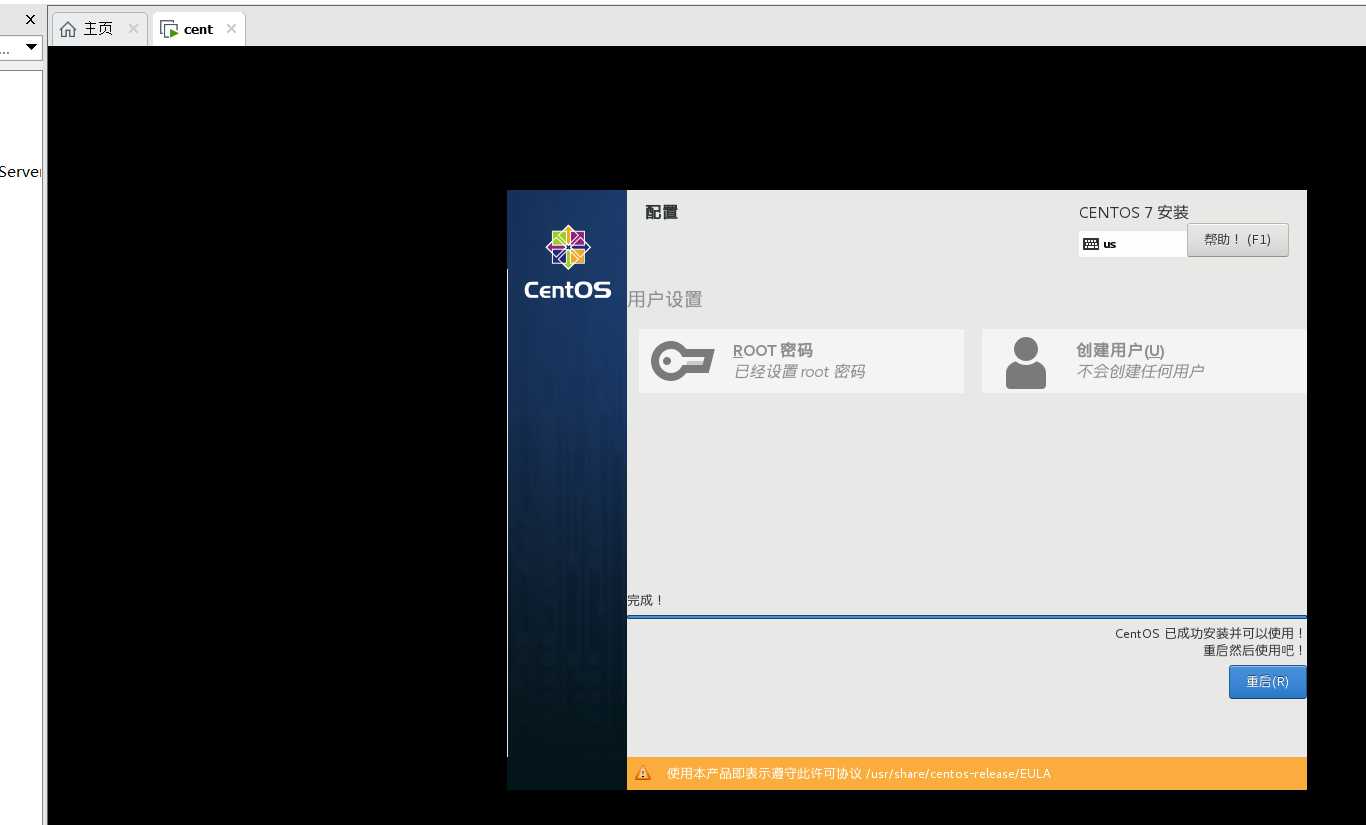Viewport: 1366px width, 825px height.
Task: Select the Server item in library panel
Action: tap(20, 171)
